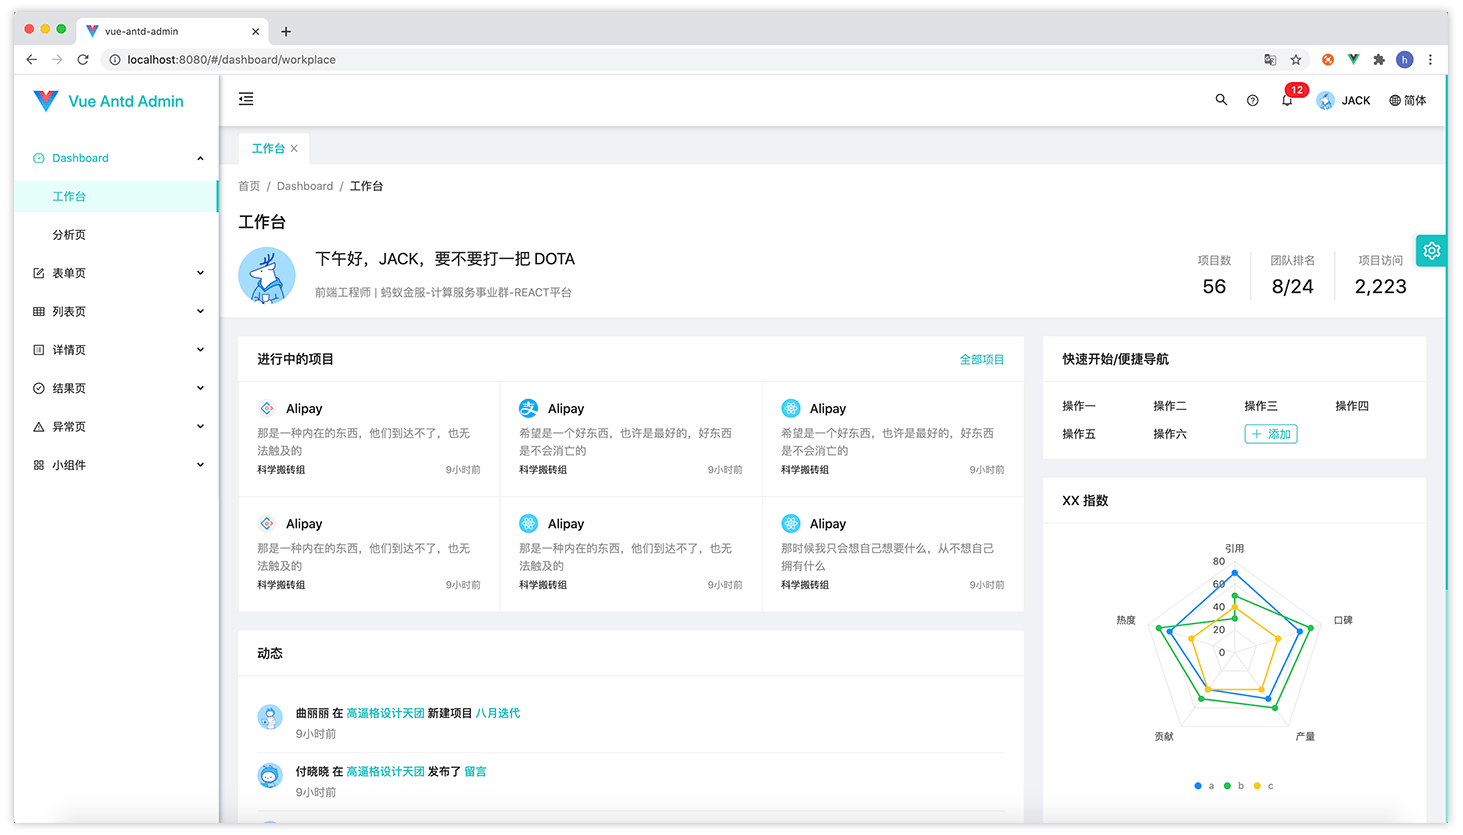The width and height of the screenshot is (1463, 835).
Task: Select 分析页 in the sidebar
Action: point(69,235)
